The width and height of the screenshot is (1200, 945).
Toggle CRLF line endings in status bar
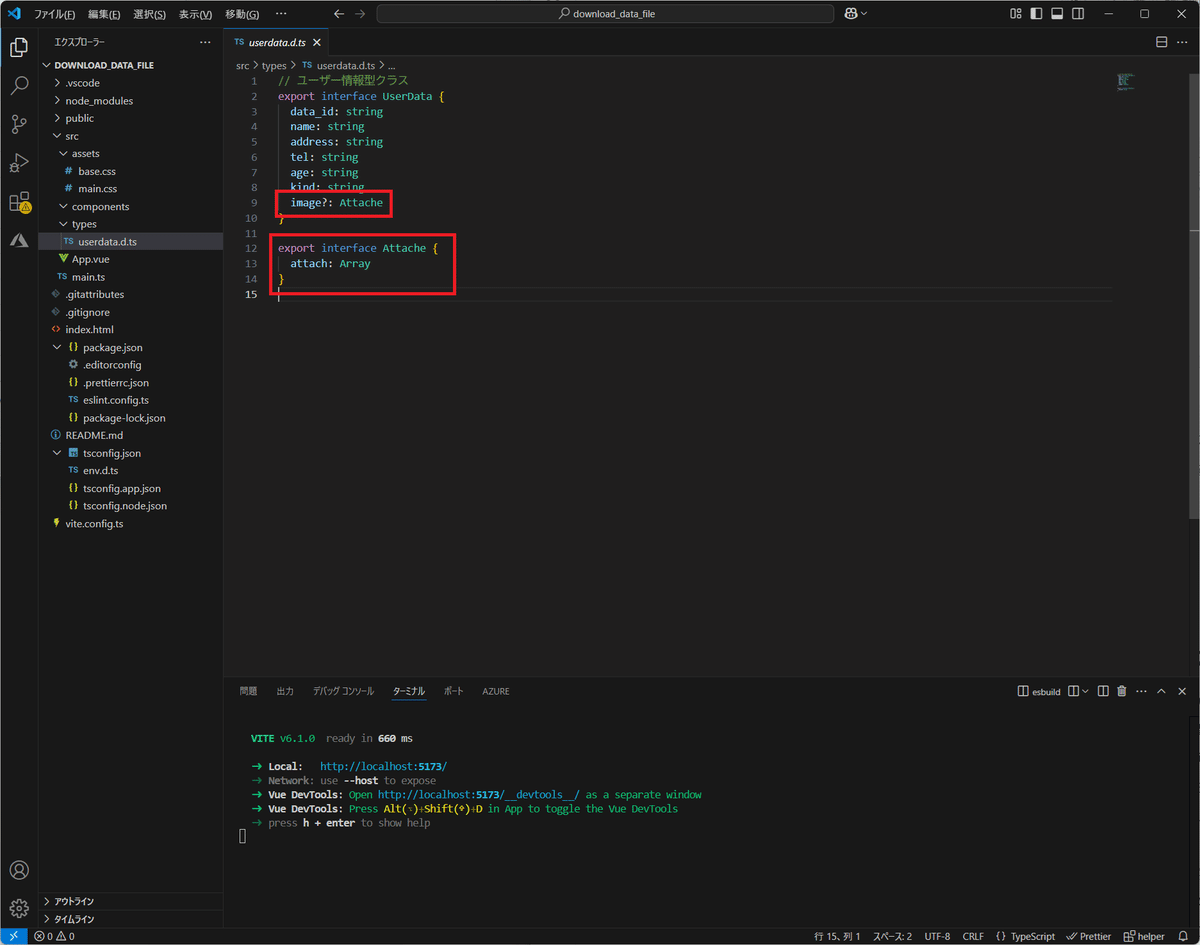click(972, 936)
